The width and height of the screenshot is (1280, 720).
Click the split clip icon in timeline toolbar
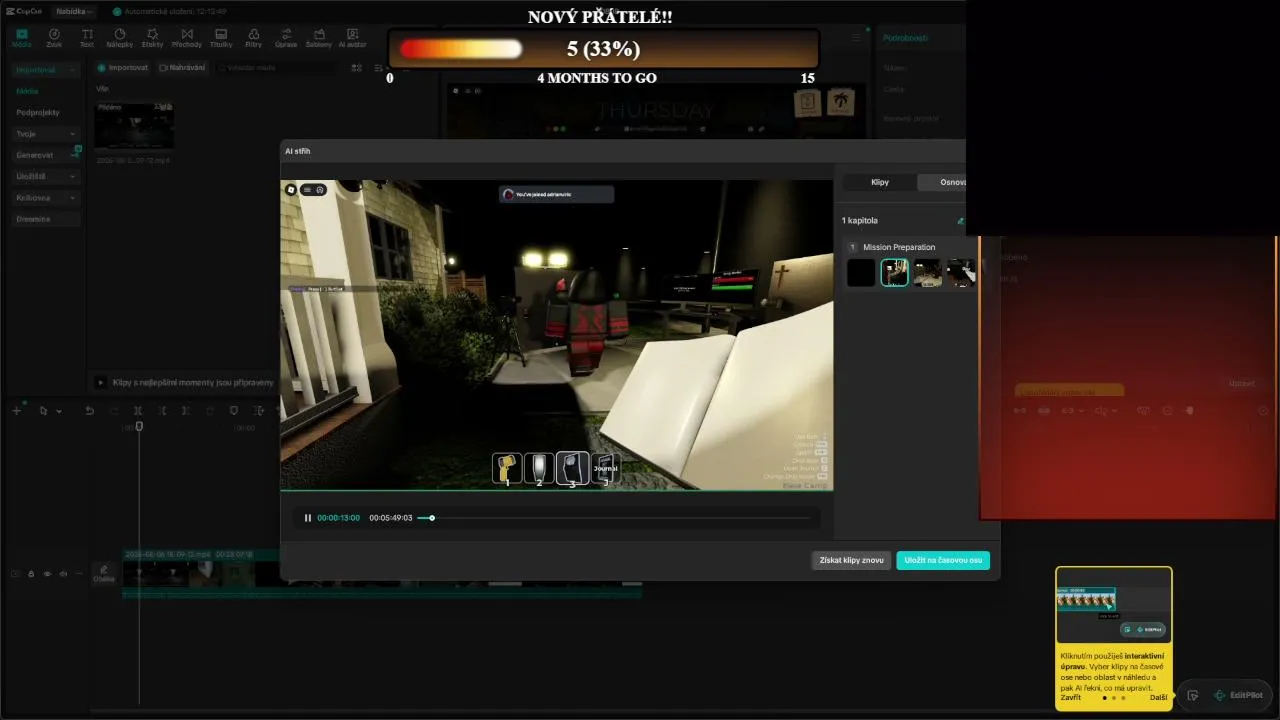pyautogui.click(x=138, y=411)
